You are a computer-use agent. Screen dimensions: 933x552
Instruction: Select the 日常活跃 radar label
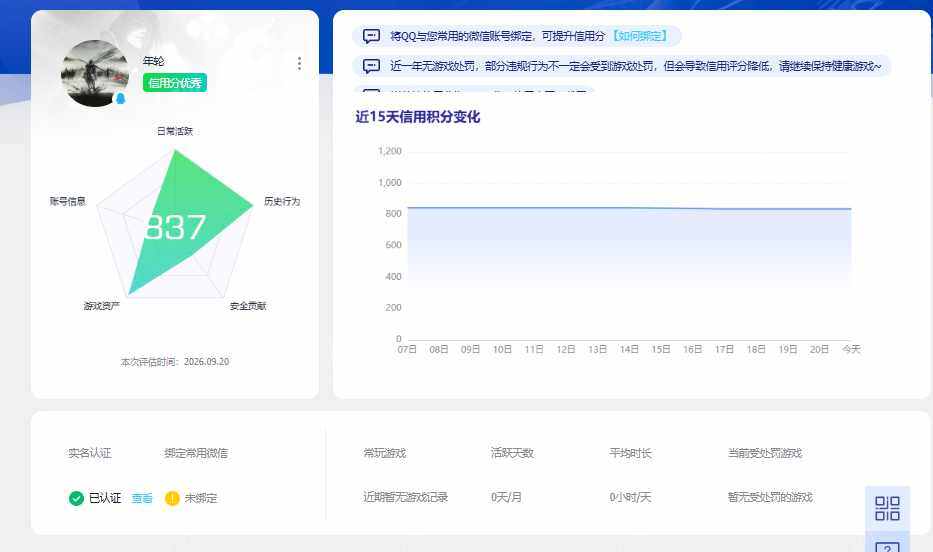click(175, 131)
